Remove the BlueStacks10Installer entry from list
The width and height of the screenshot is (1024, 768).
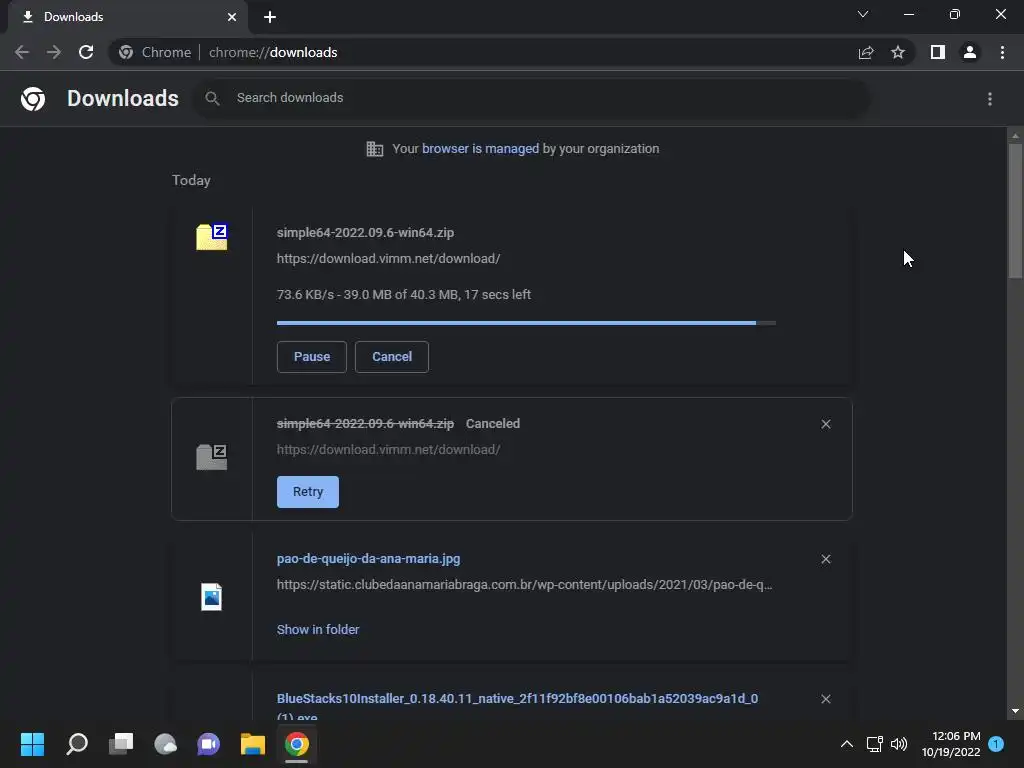826,699
